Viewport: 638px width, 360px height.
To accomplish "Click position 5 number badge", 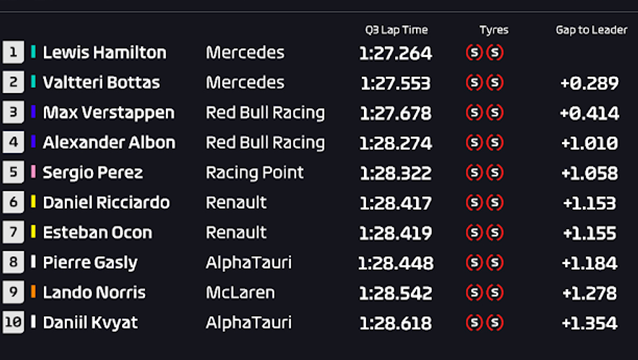I will click(x=13, y=172).
